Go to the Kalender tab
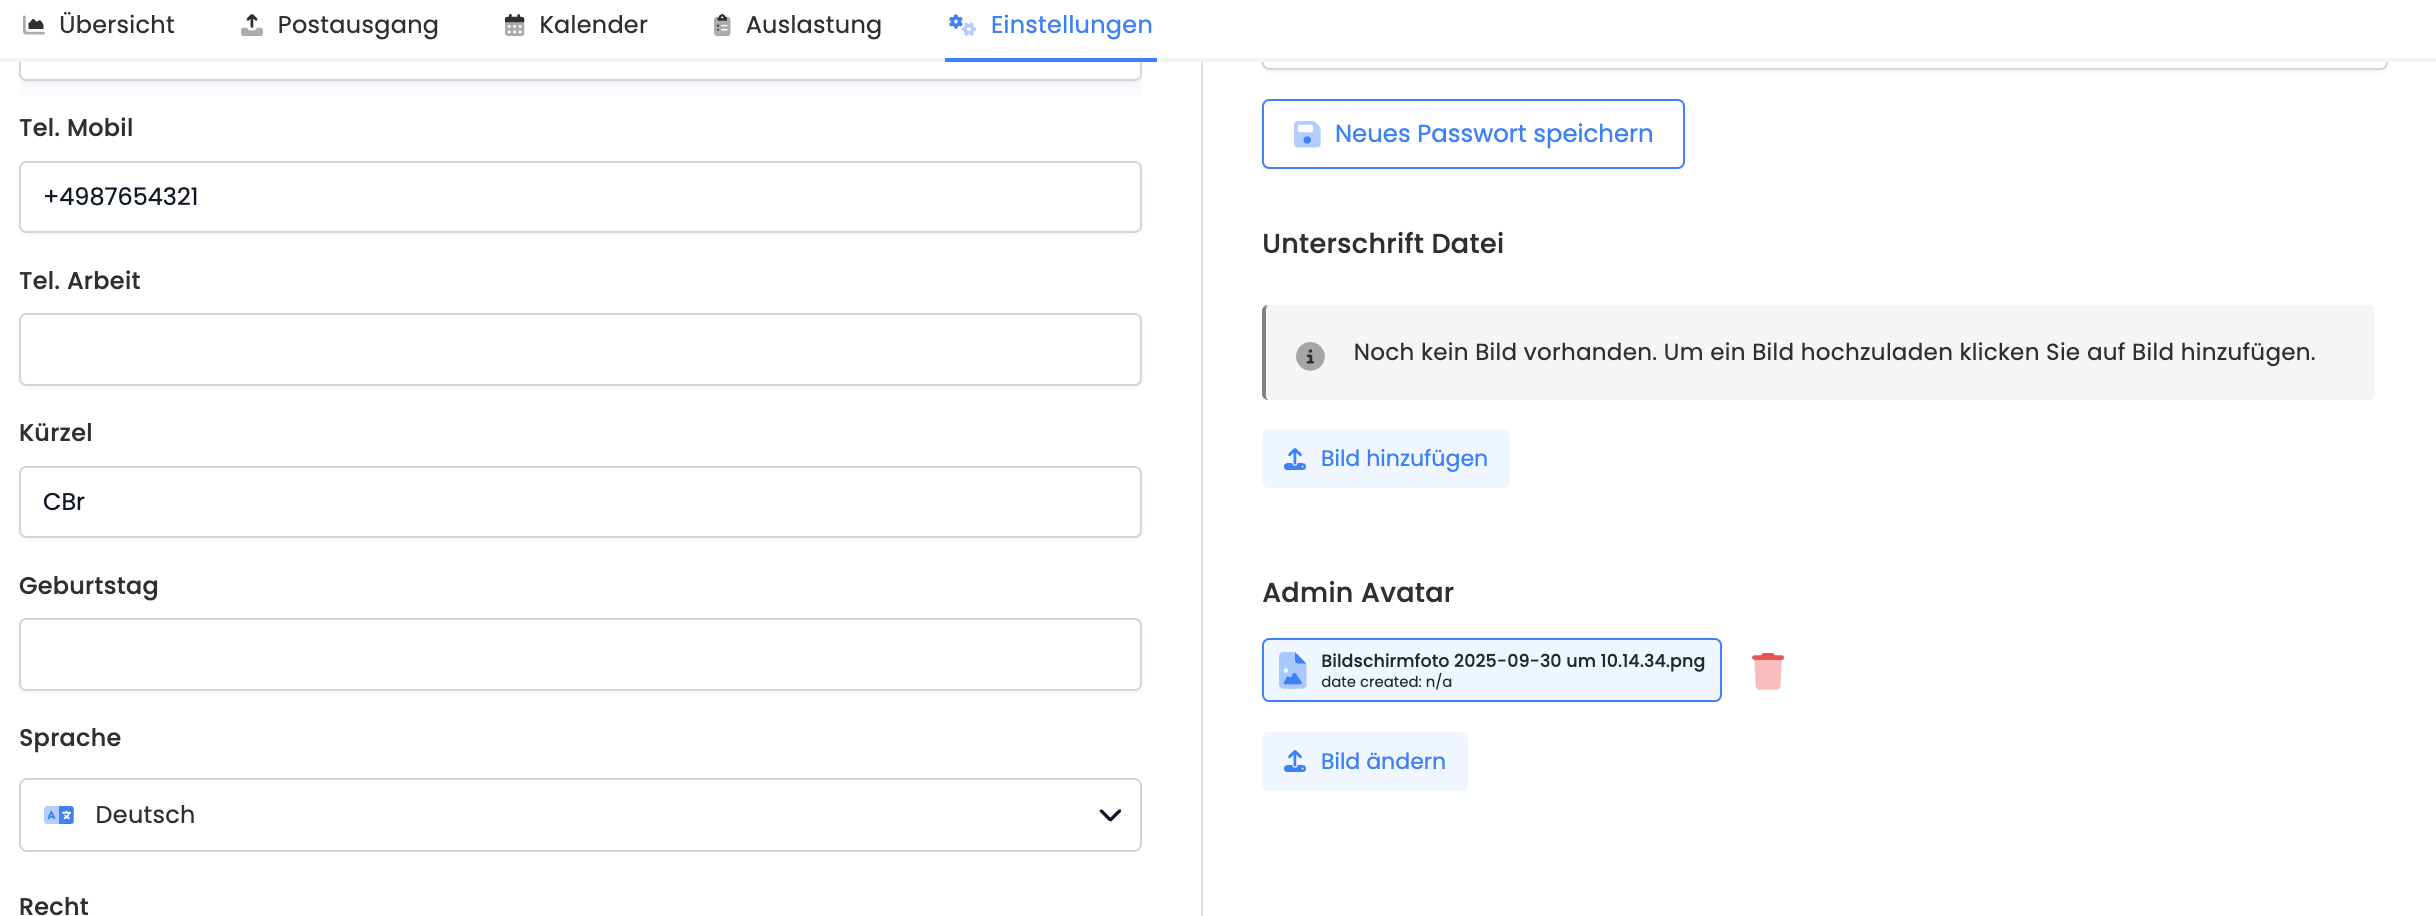Image resolution: width=2436 pixels, height=916 pixels. 576,25
